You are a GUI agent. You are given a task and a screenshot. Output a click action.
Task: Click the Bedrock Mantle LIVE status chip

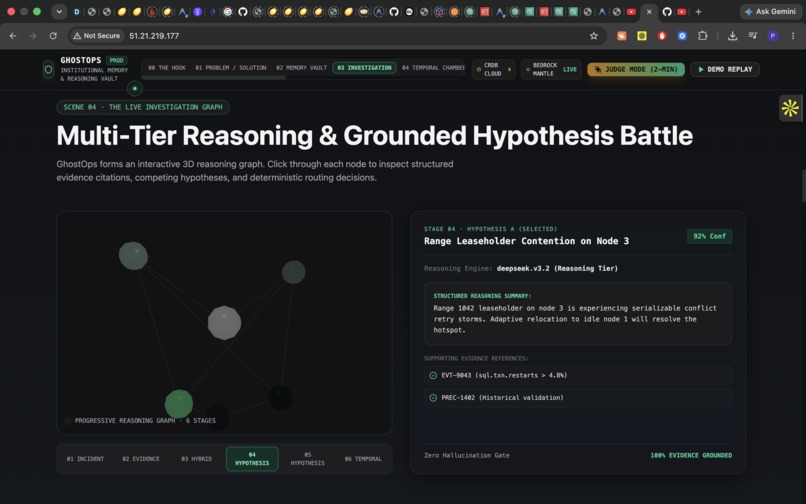[551, 69]
